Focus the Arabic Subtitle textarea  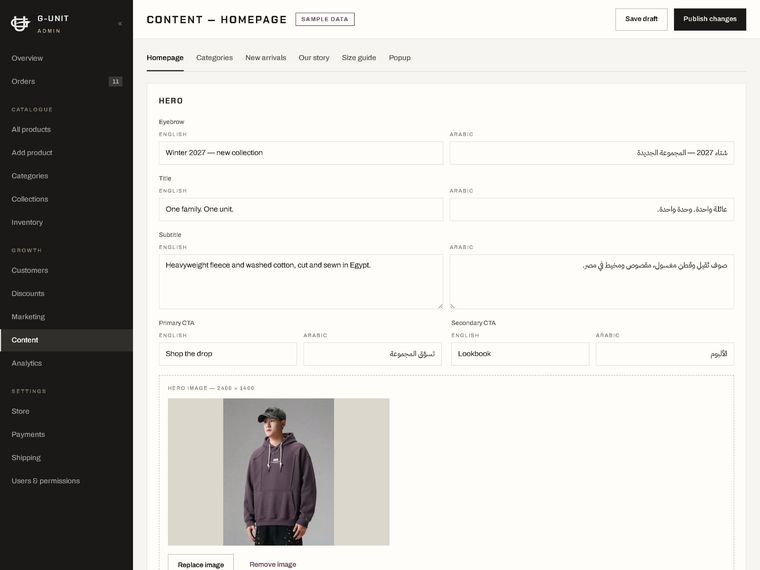click(591, 282)
